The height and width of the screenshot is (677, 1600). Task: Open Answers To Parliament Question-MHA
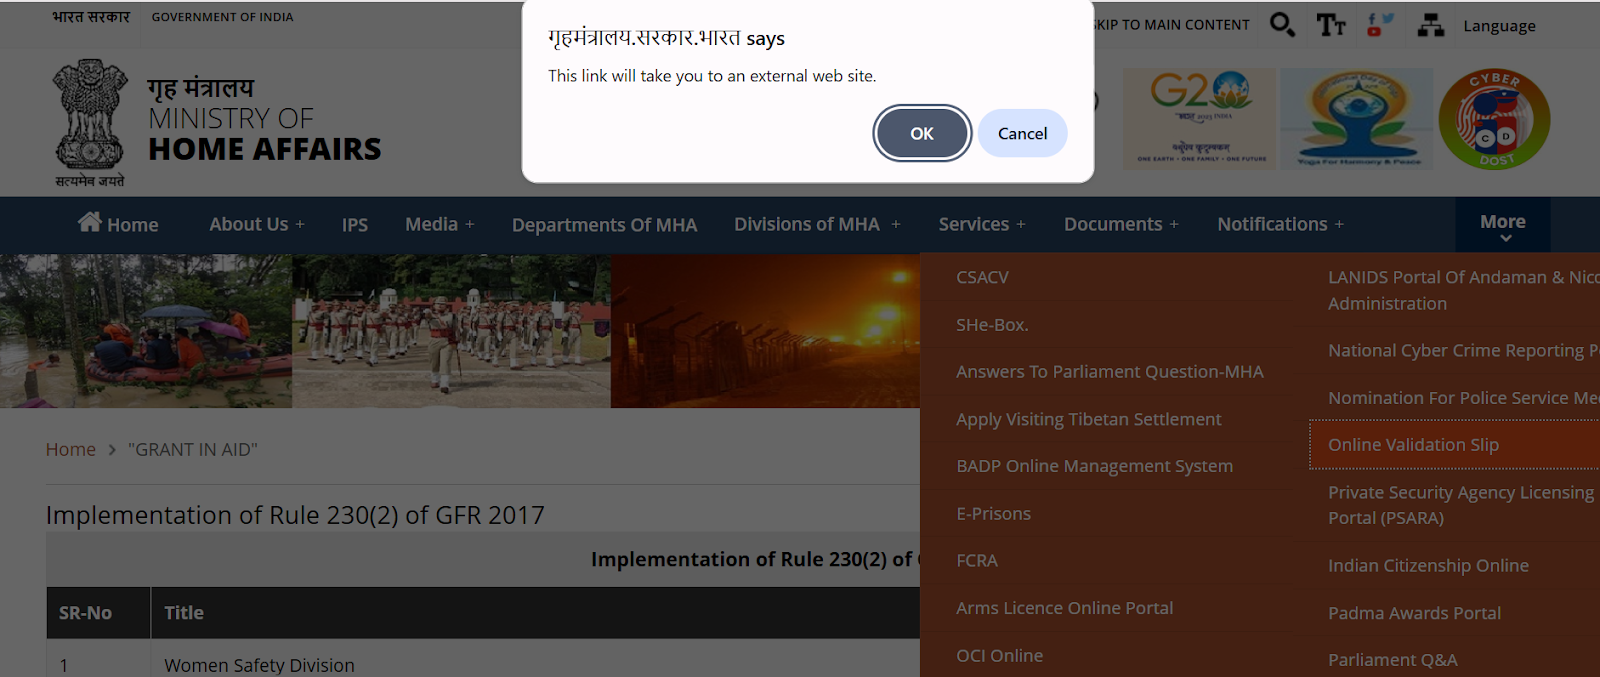[1110, 372]
